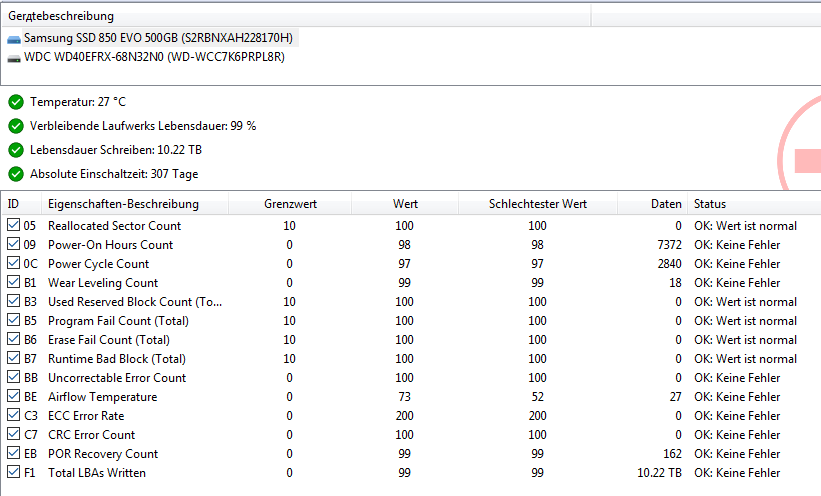Click the 18 data value for Wear Leveling
821x496 pixels.
click(x=675, y=283)
